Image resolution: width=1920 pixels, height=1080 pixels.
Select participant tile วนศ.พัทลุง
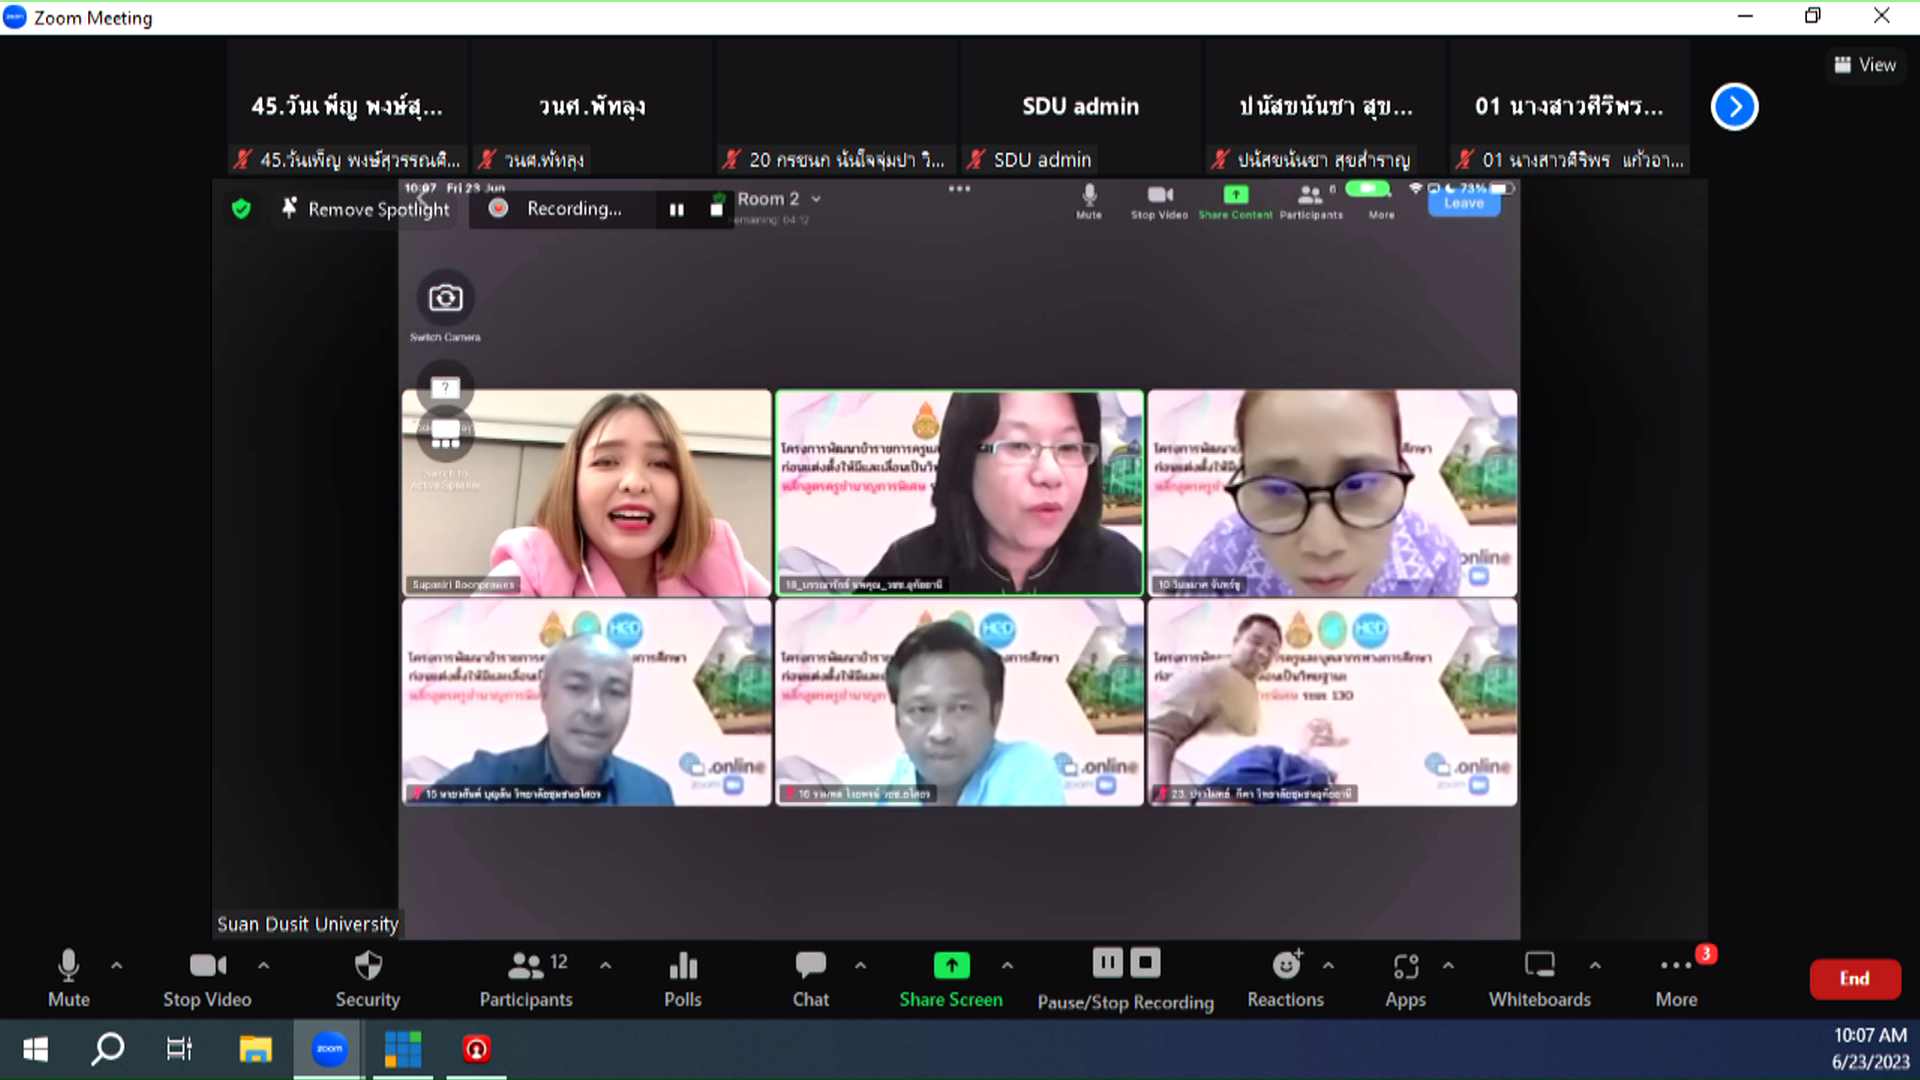pyautogui.click(x=592, y=107)
